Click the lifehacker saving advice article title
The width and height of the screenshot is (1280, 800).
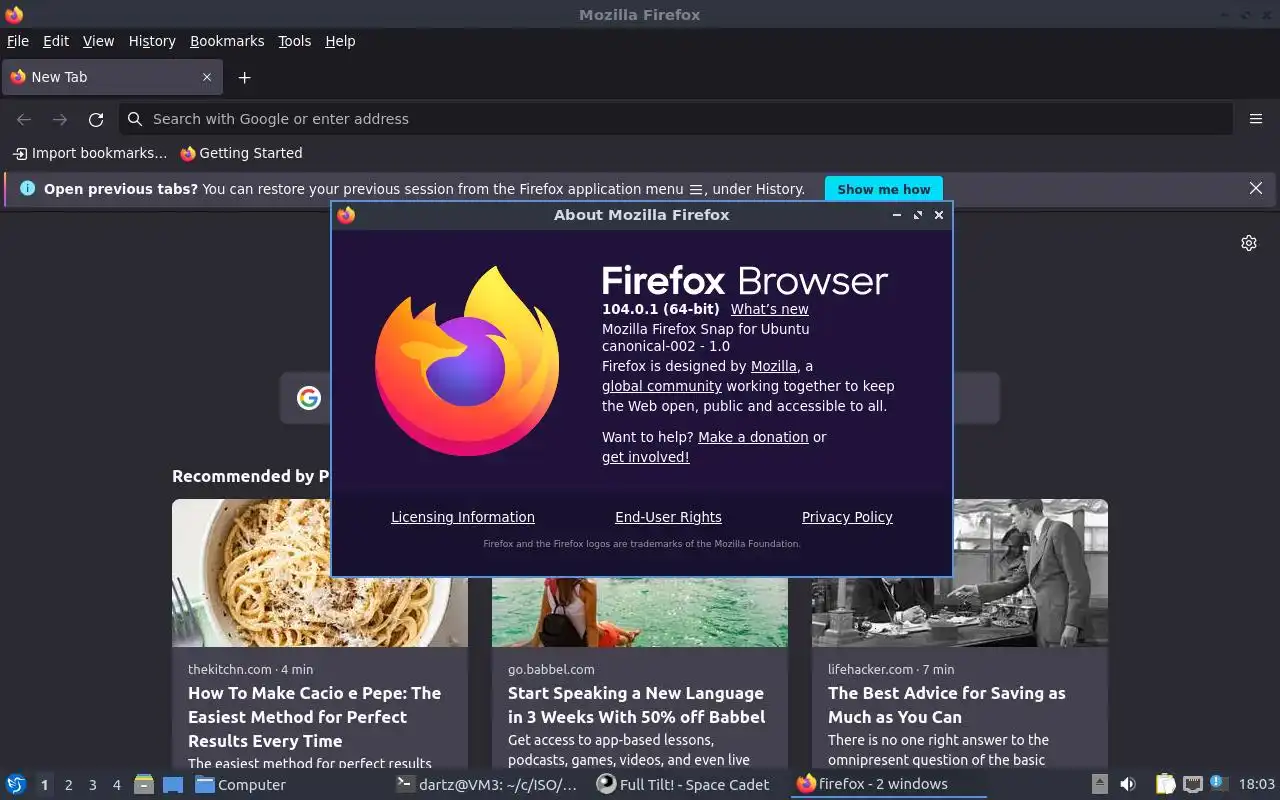click(x=946, y=705)
